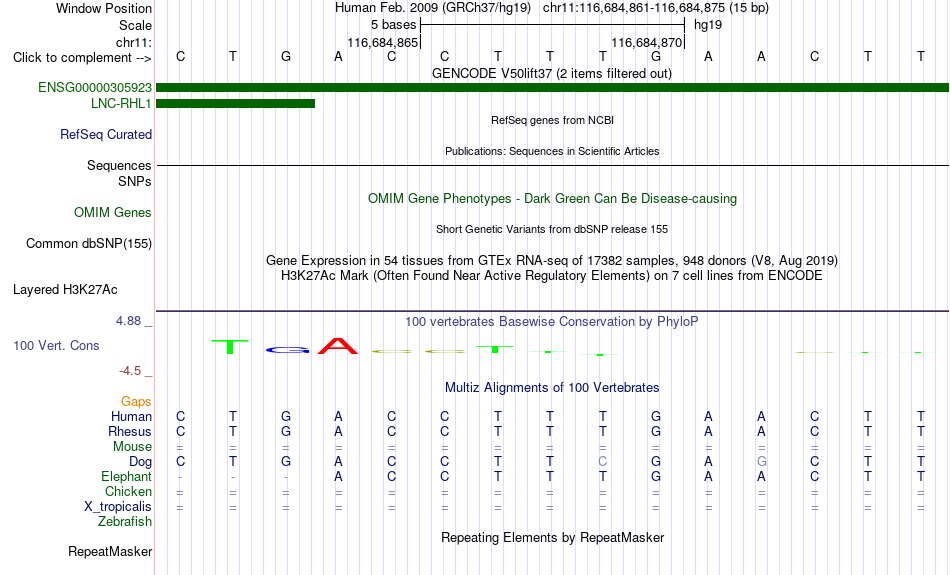Select the Dog species label
This screenshot has height=575, width=950.
(x=141, y=462)
